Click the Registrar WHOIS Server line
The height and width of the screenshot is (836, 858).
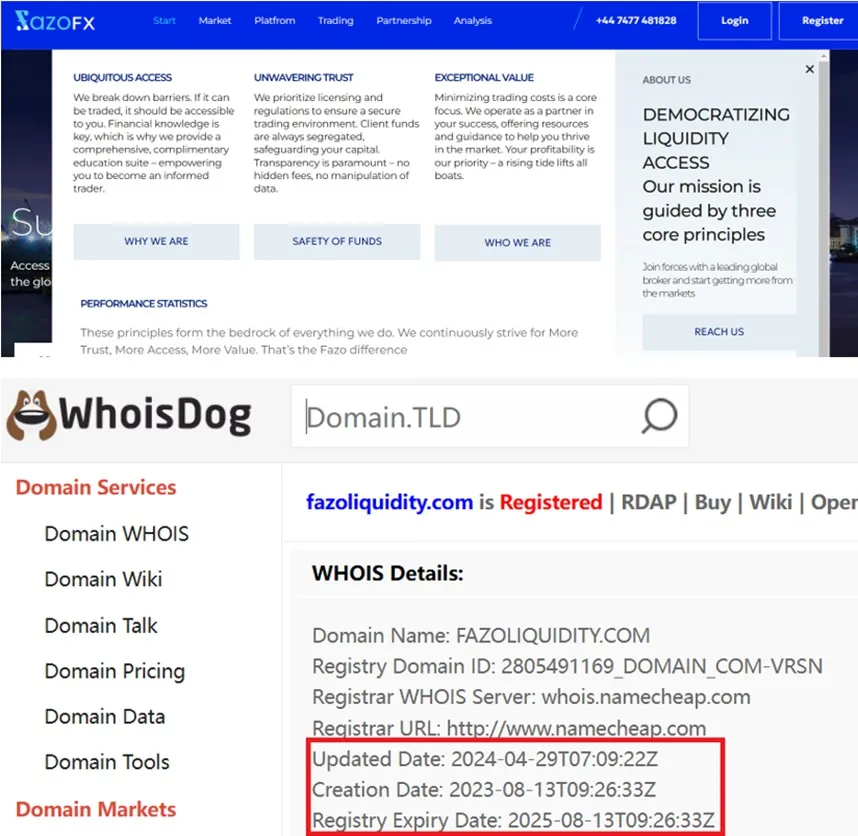(531, 697)
